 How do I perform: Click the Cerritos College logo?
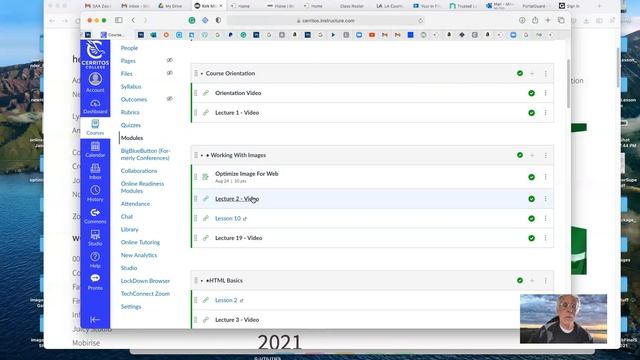tap(95, 54)
